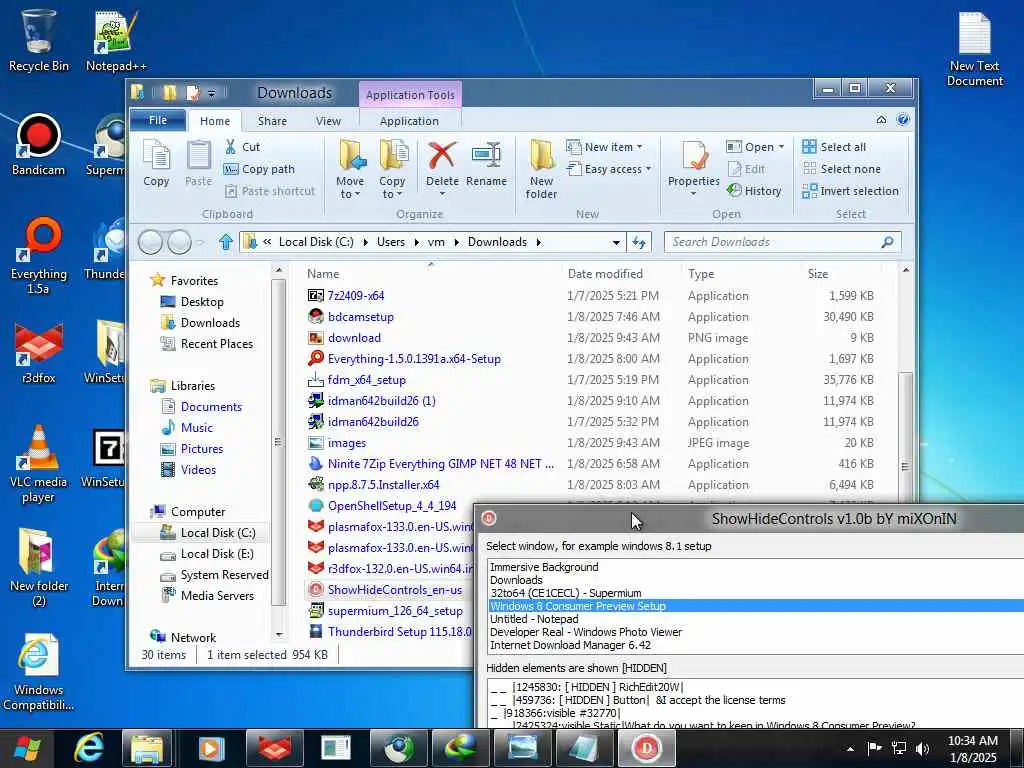1024x768 pixels.
Task: Sort by the Date modified column header
Action: click(x=621, y=274)
